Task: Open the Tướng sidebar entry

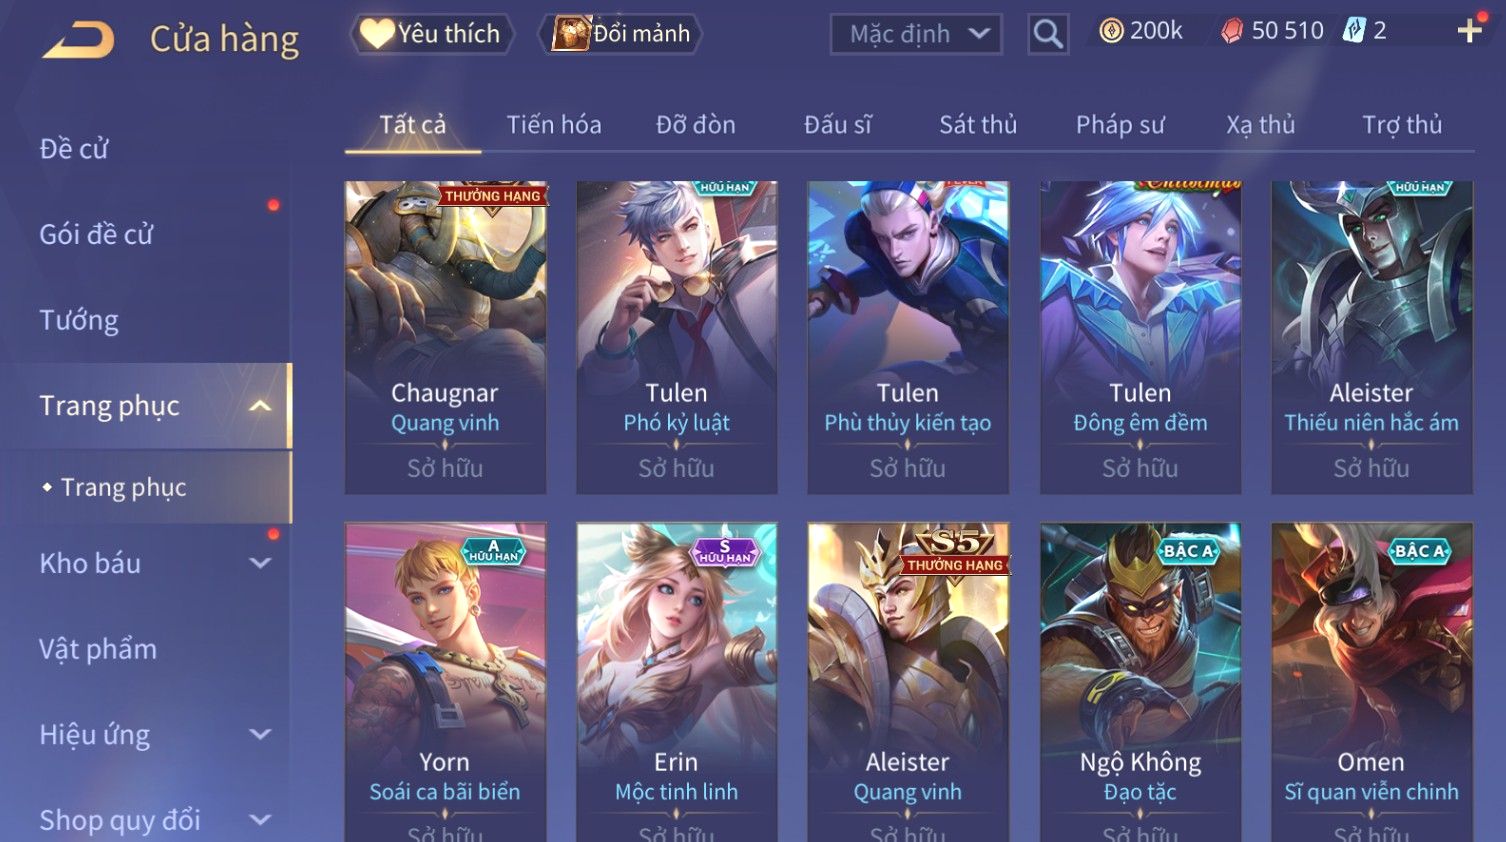Action: click(x=79, y=320)
